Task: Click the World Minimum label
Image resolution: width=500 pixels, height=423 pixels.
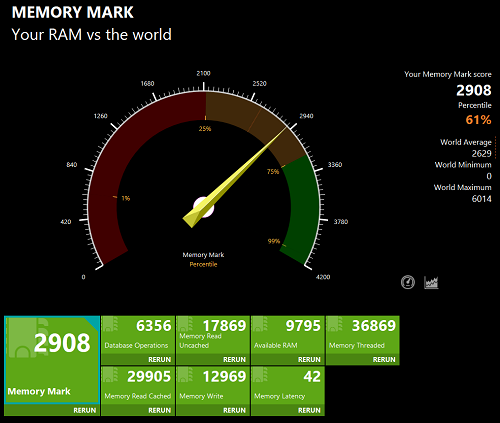Action: click(463, 165)
